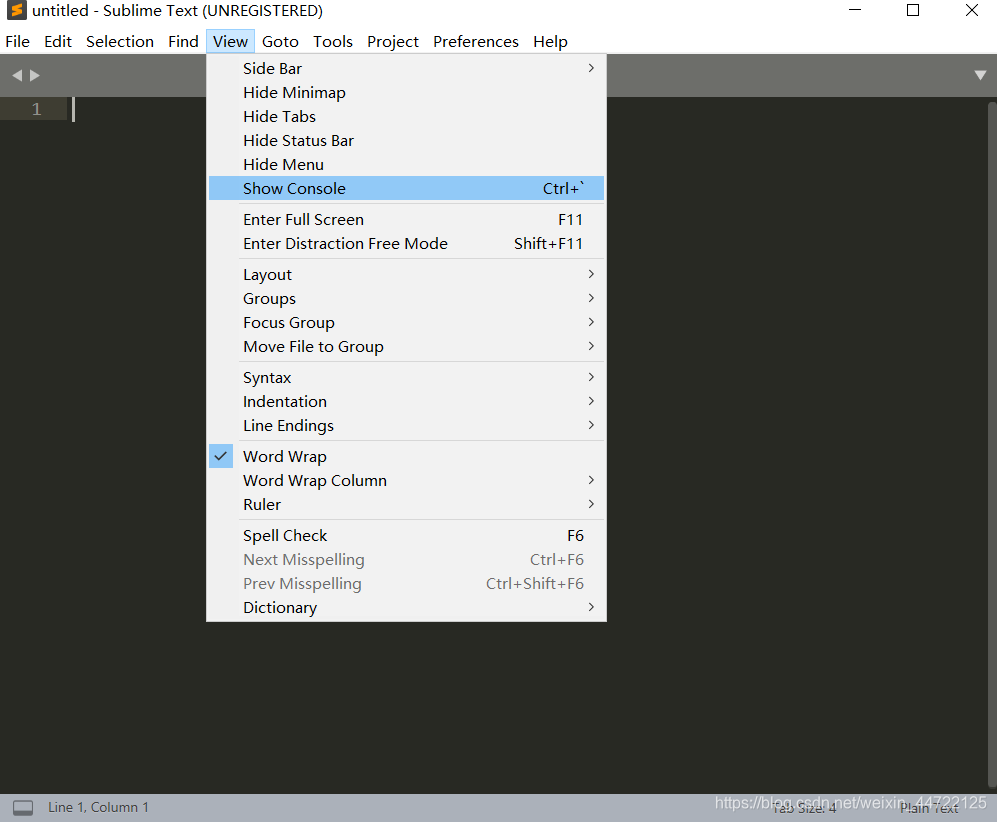Minimize the Sublime Text window
This screenshot has width=997, height=822.
point(855,10)
